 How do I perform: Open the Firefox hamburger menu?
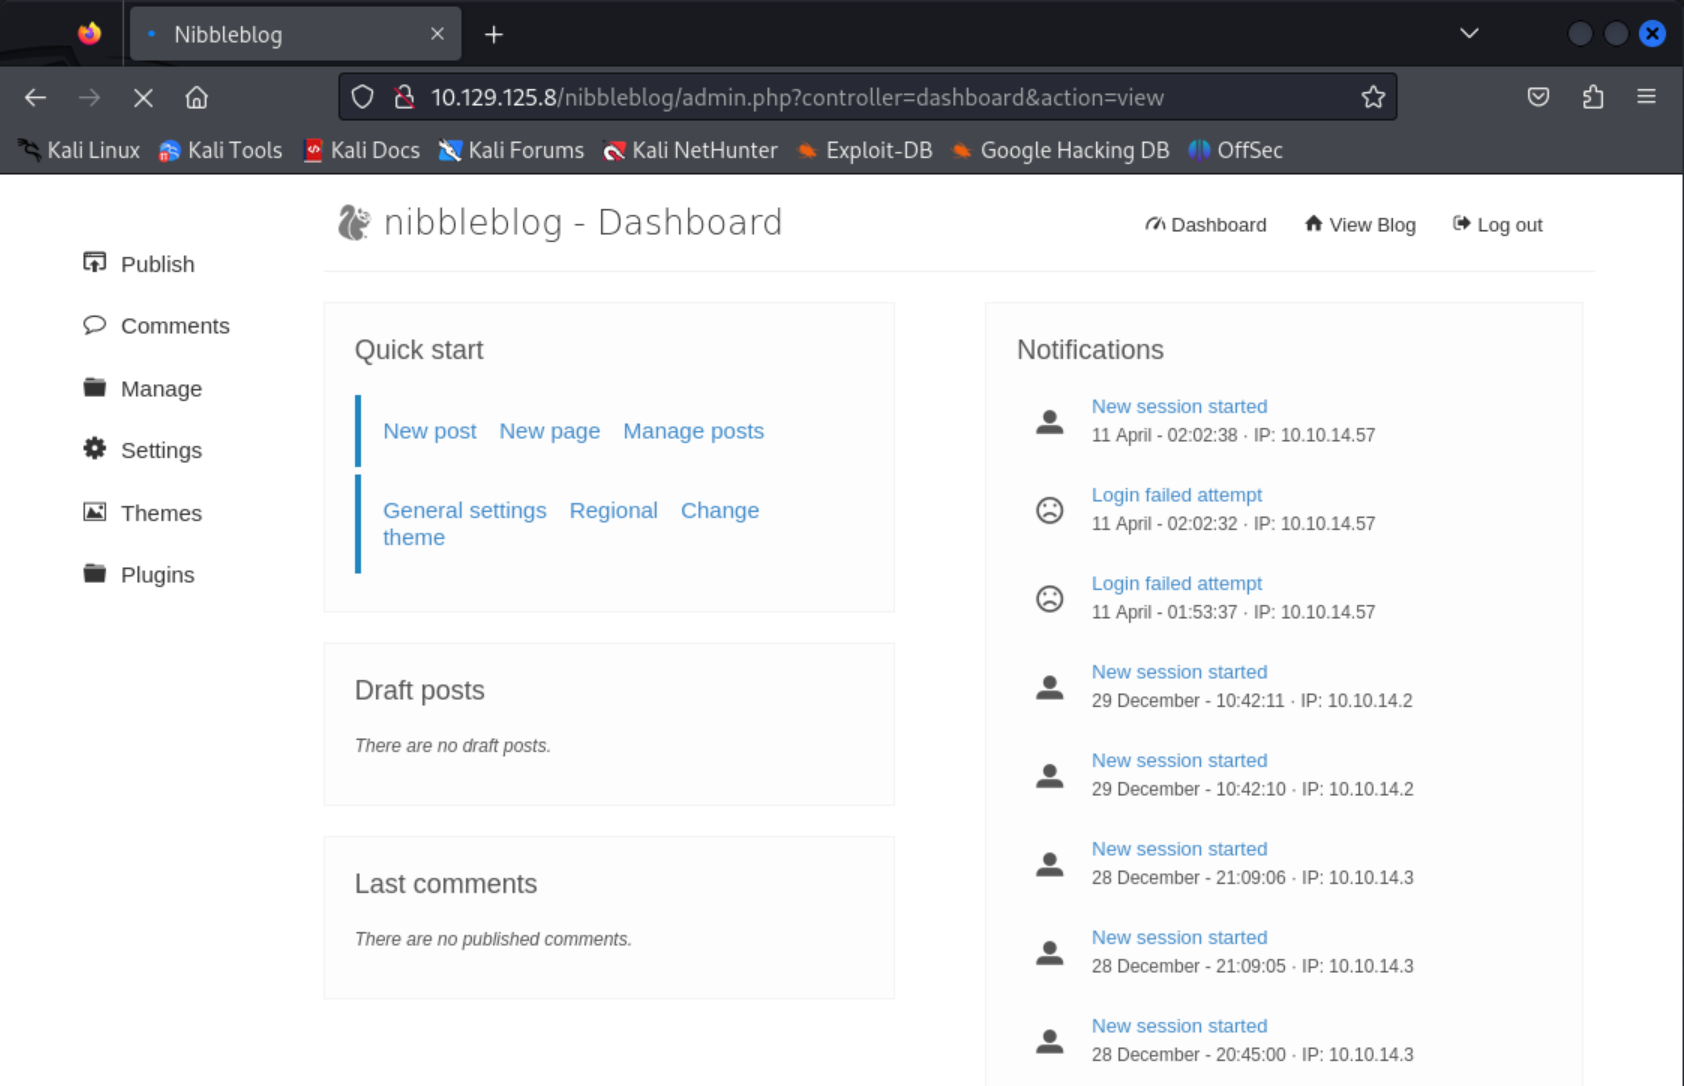(1645, 97)
